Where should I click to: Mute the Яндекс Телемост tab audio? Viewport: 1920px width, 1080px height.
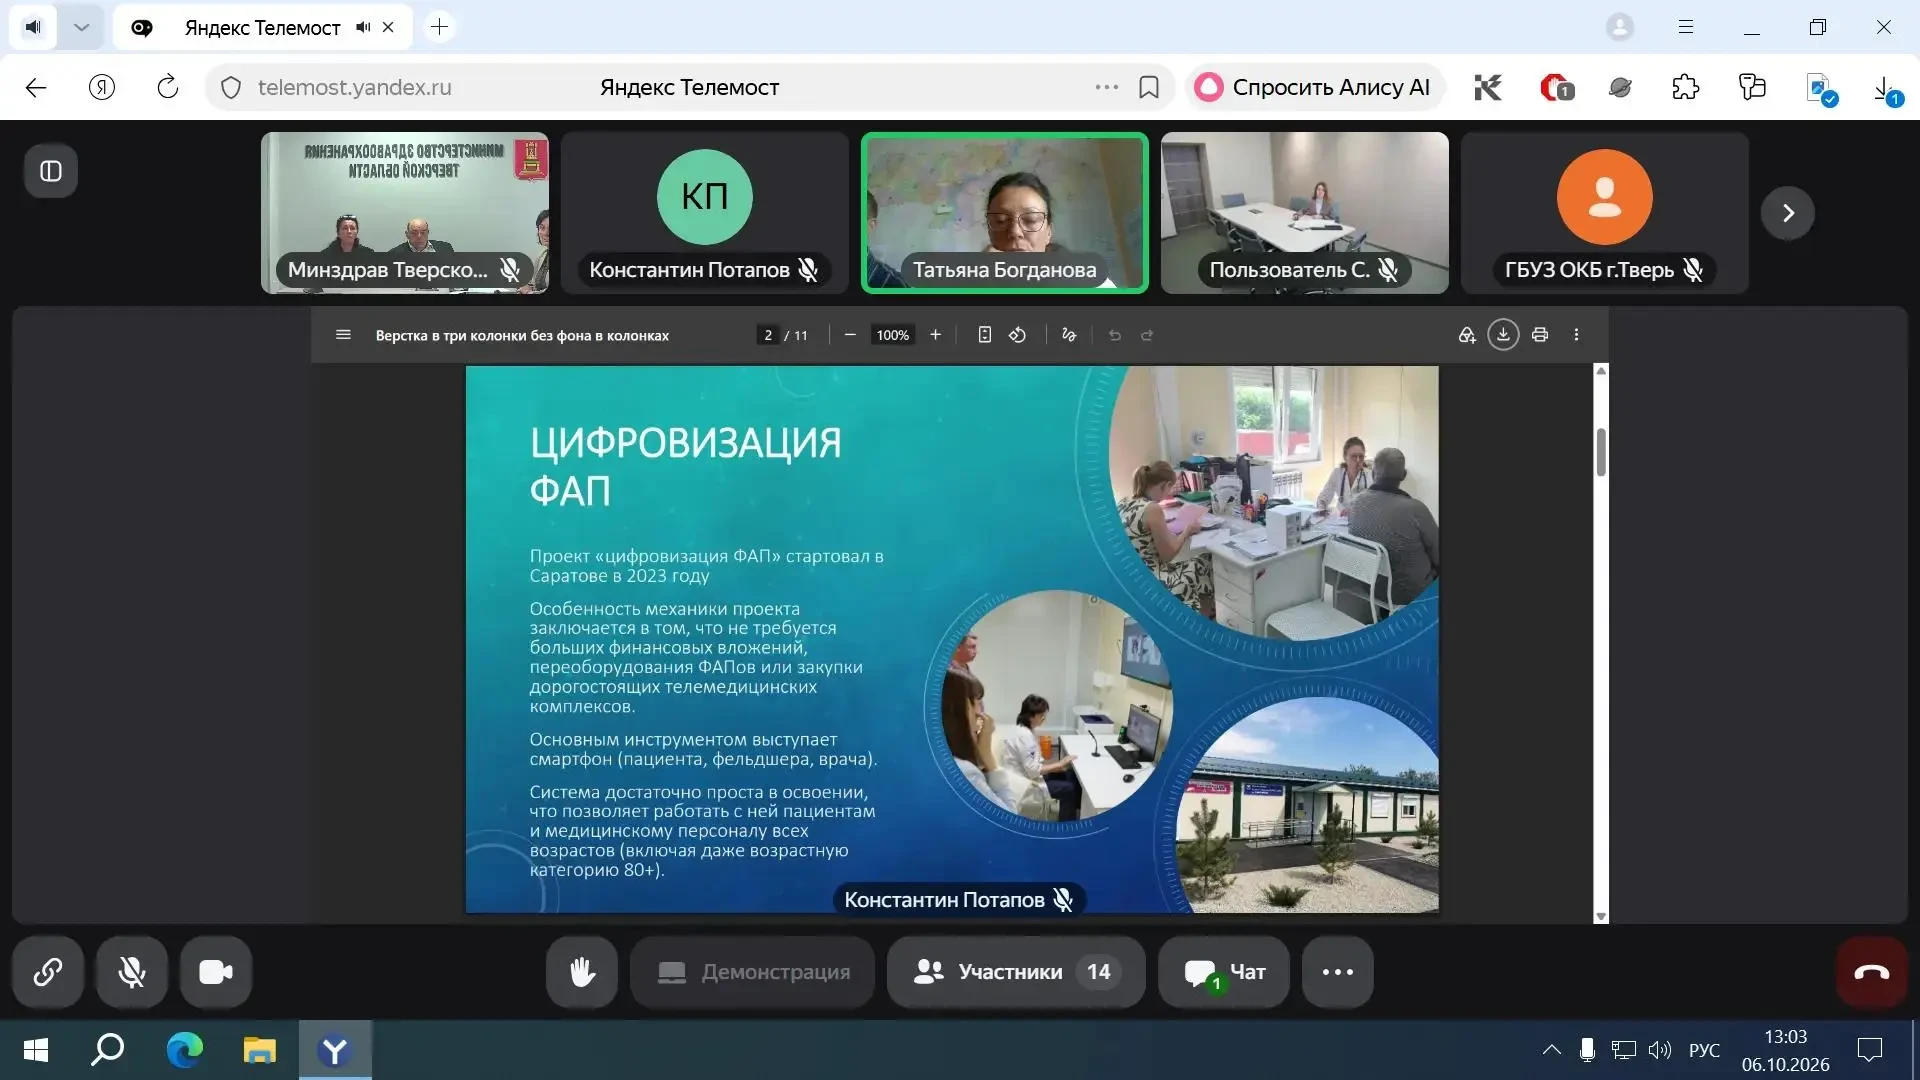pyautogui.click(x=363, y=27)
